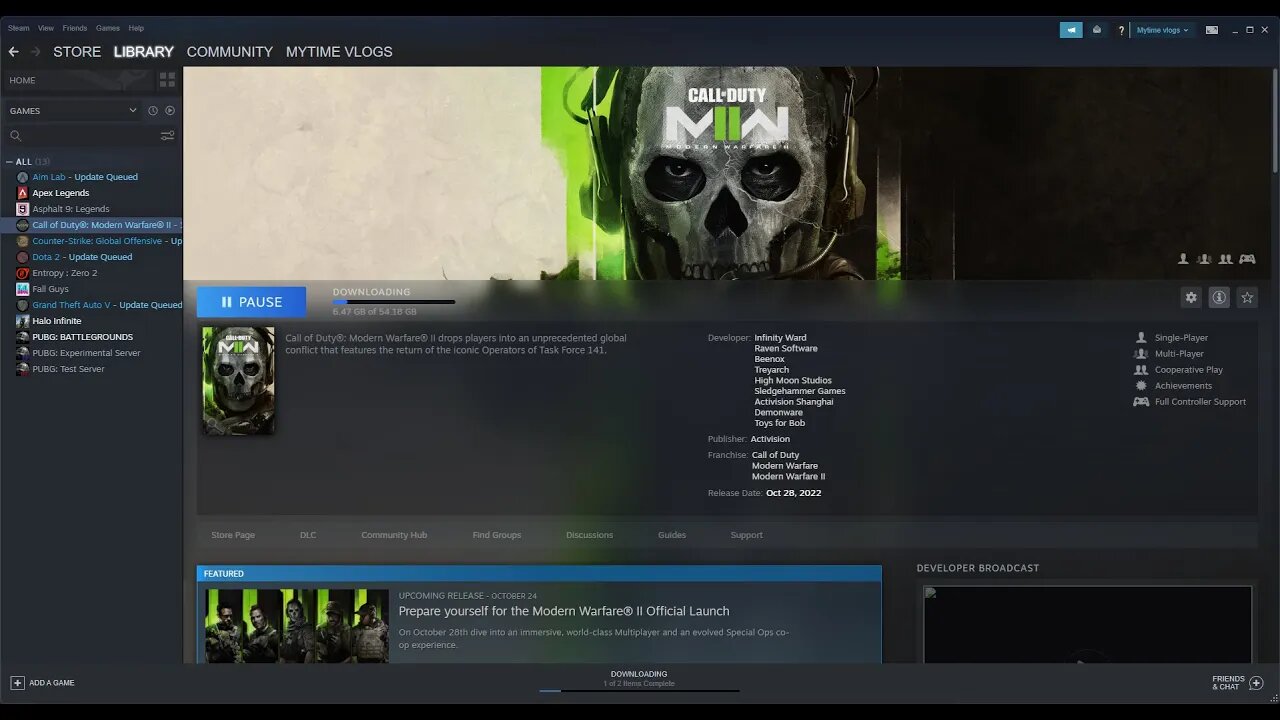Click the Full Controller Support icon
This screenshot has width=1280, height=720.
click(x=1141, y=402)
